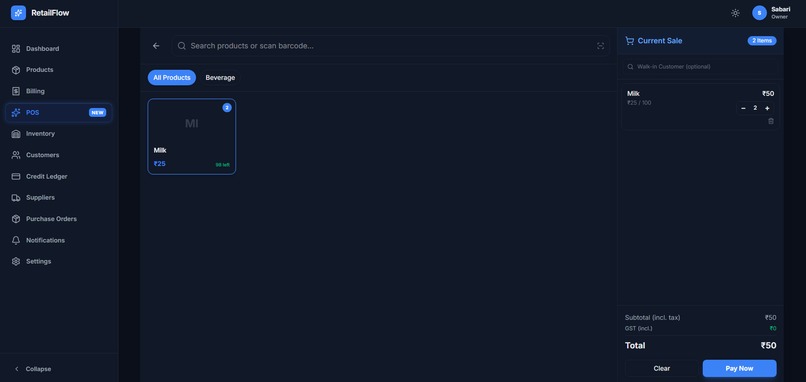
Task: Click Pay Now button
Action: pyautogui.click(x=739, y=368)
